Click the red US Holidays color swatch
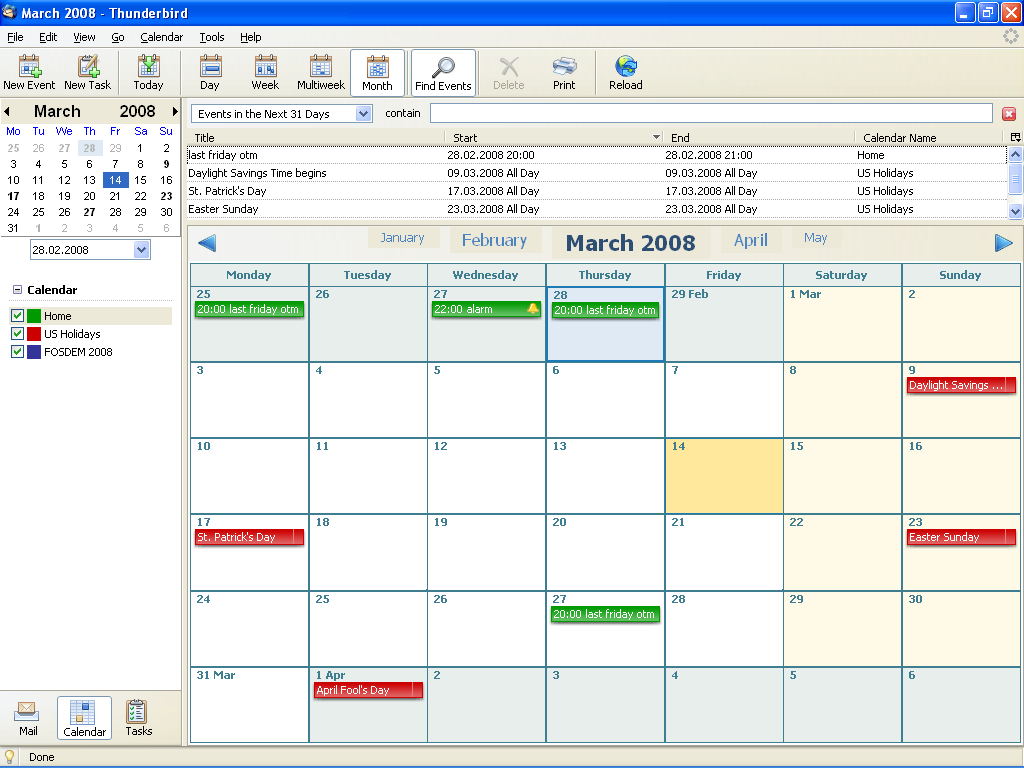 [x=34, y=334]
